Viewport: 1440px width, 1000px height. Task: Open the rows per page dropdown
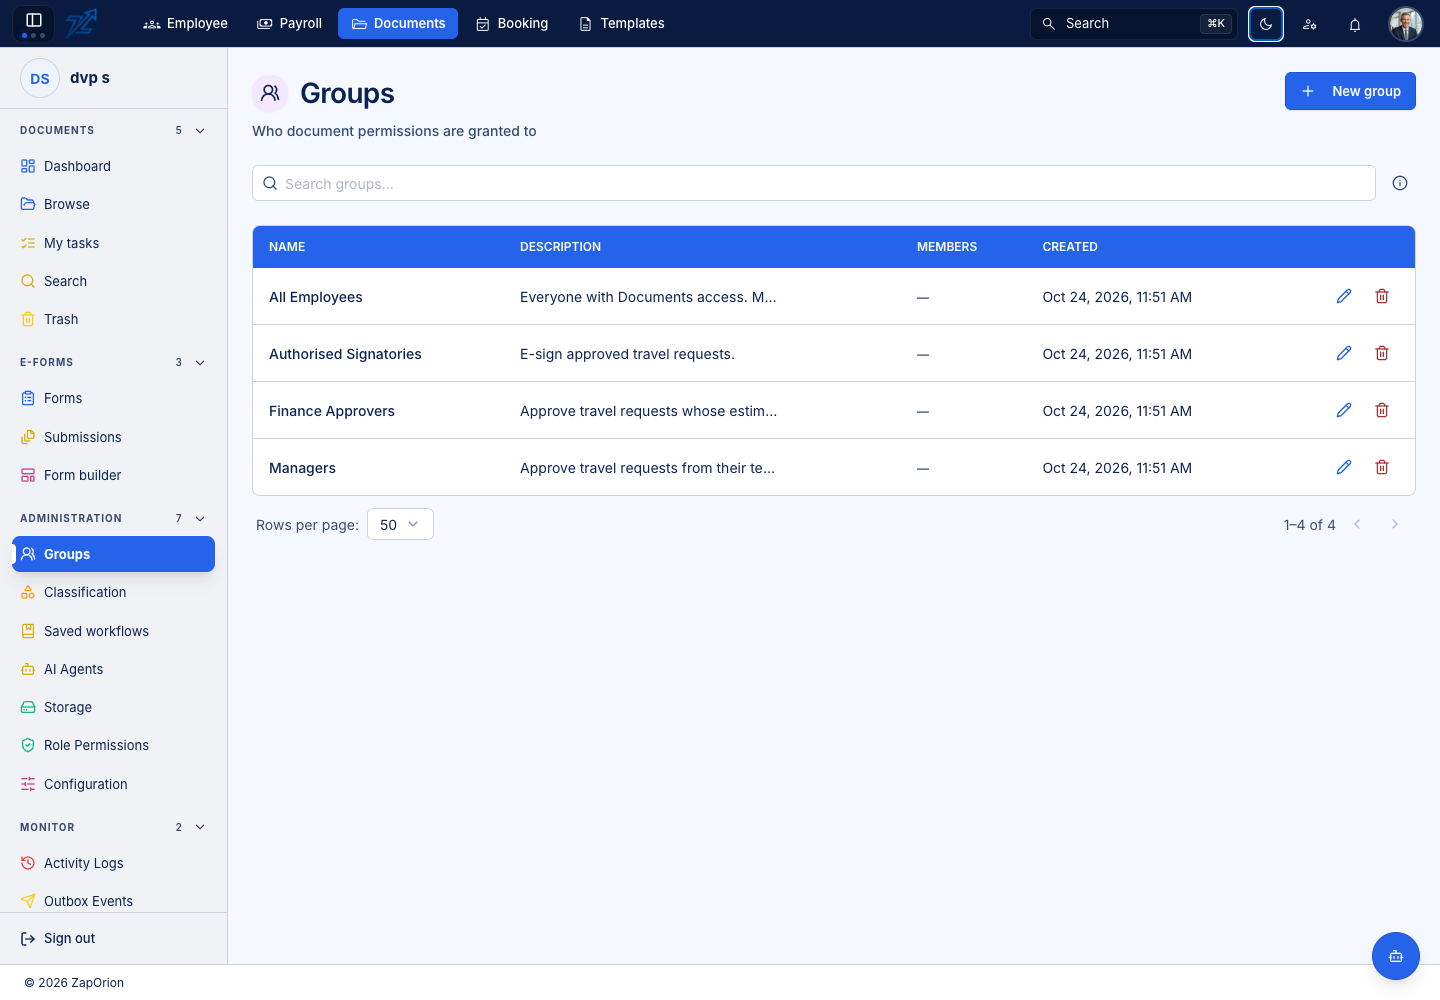tap(400, 524)
